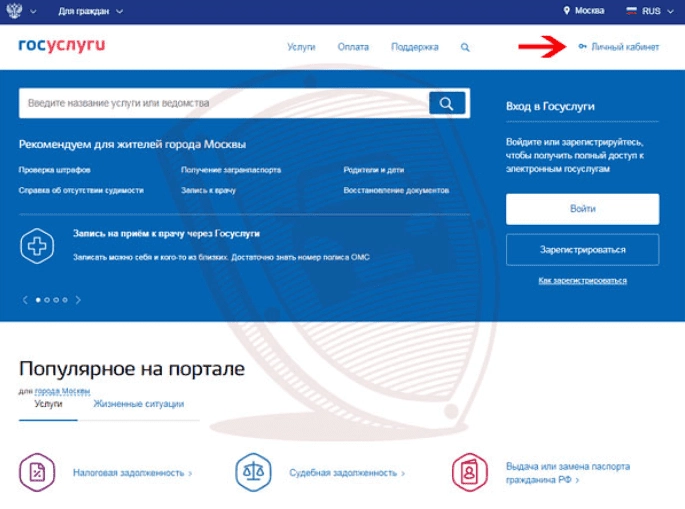Click the 'Вход в Госуслуги' heading
Image resolution: width=685 pixels, height=509 pixels.
(x=550, y=107)
